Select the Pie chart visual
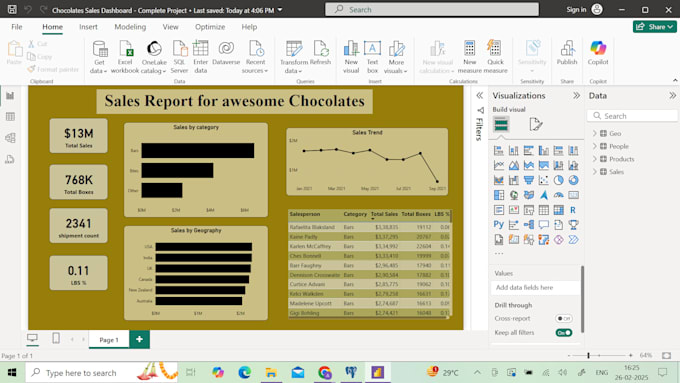The height and width of the screenshot is (383, 680). tap(559, 180)
